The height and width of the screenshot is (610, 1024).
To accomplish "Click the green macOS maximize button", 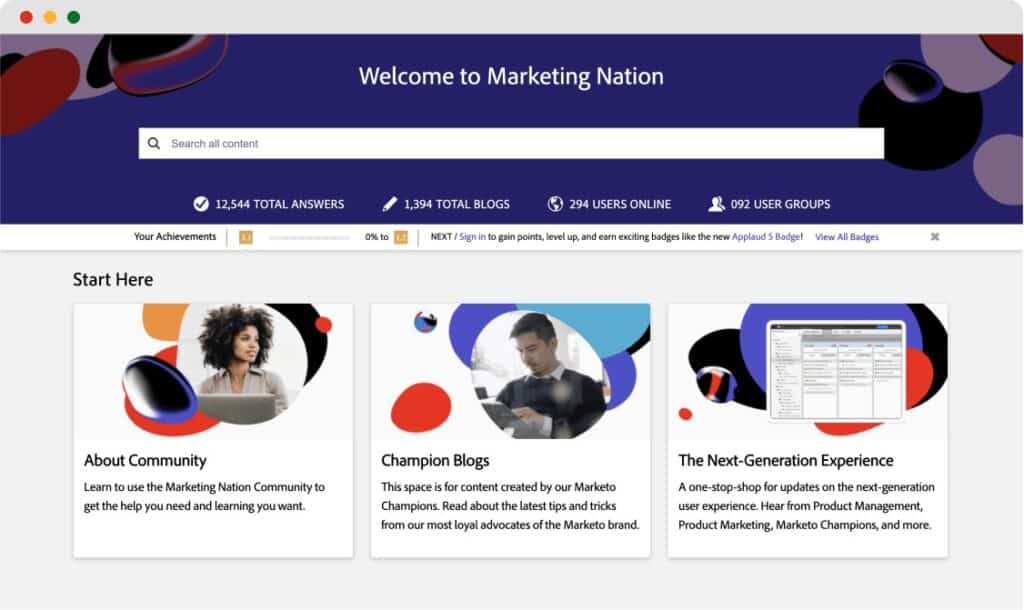I will tap(74, 17).
